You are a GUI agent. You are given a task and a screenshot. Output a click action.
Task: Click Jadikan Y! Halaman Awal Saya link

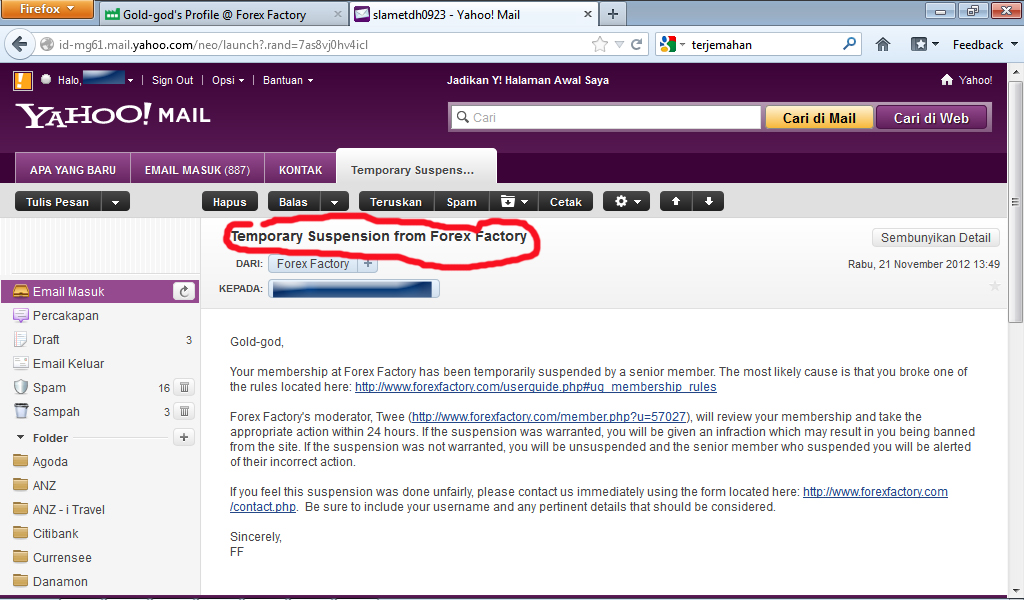[528, 80]
